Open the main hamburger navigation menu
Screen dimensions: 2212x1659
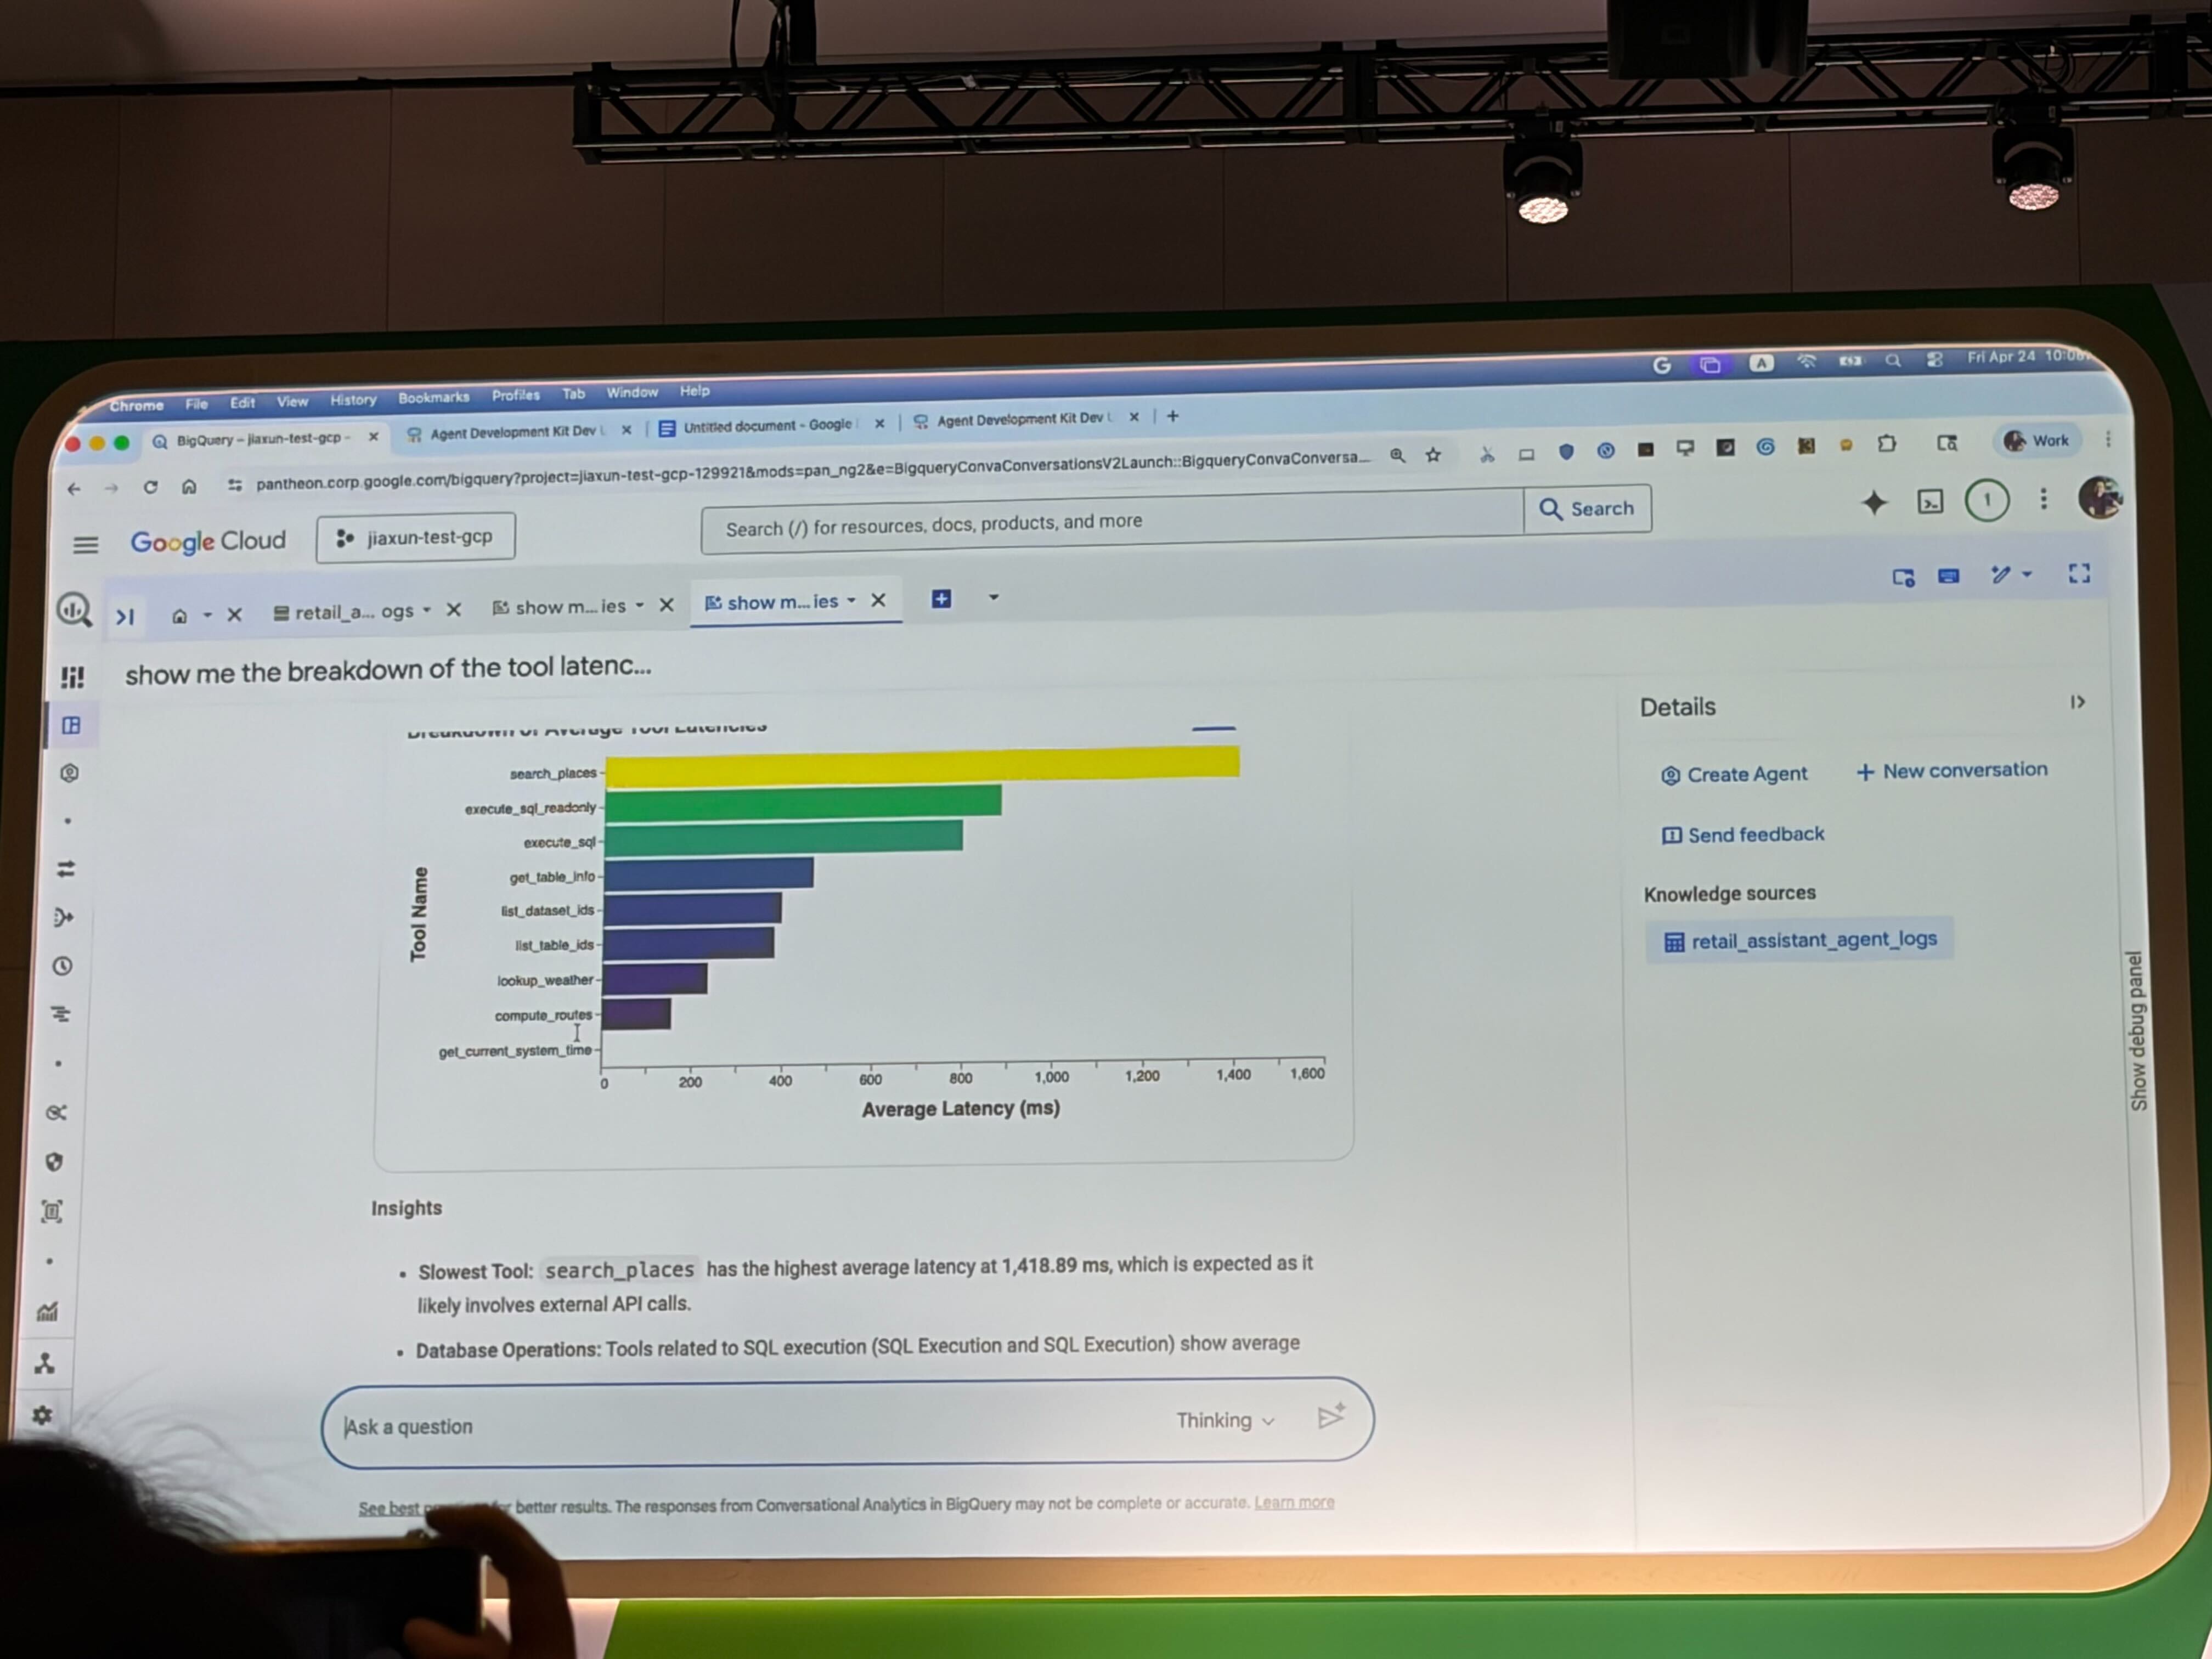click(86, 544)
